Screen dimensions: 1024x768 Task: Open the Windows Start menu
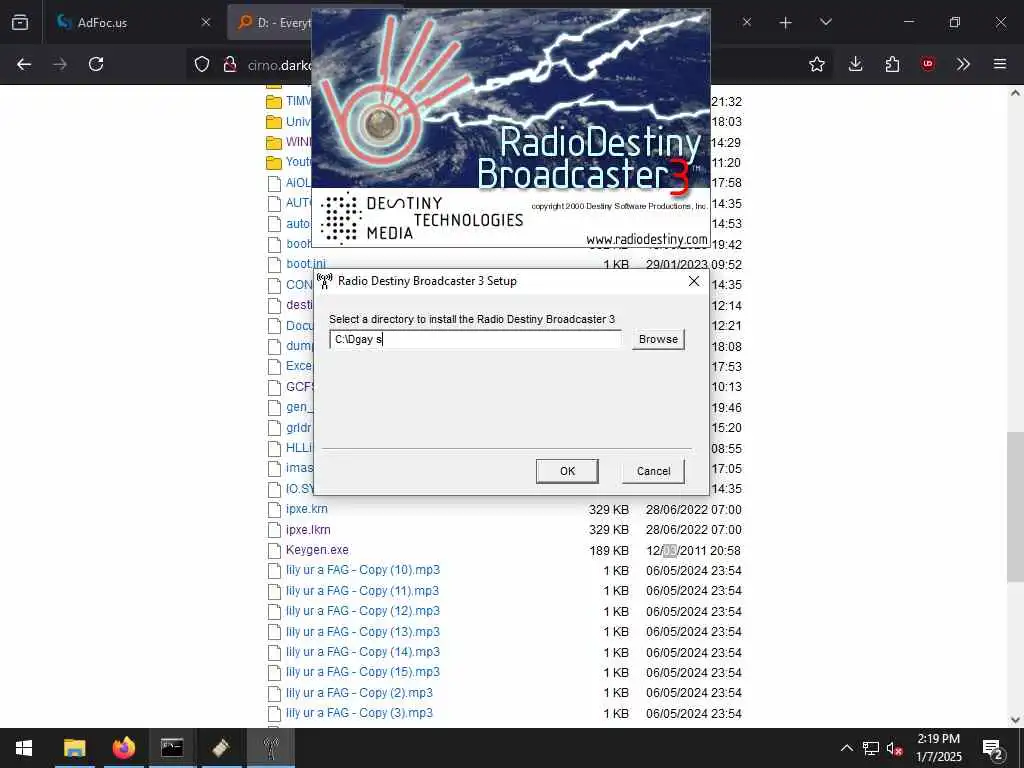(24, 748)
